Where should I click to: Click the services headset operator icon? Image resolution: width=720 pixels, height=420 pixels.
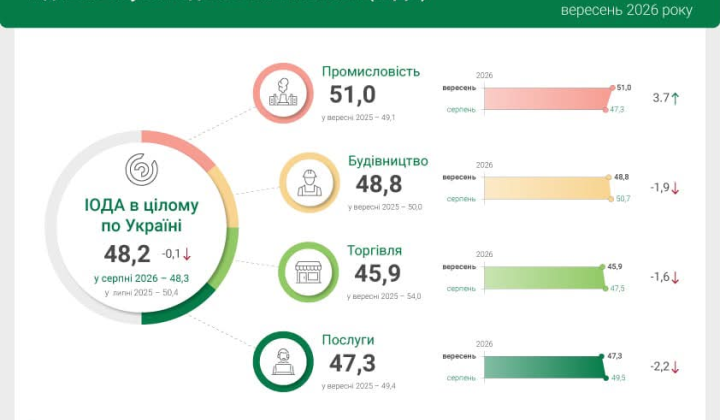[283, 362]
